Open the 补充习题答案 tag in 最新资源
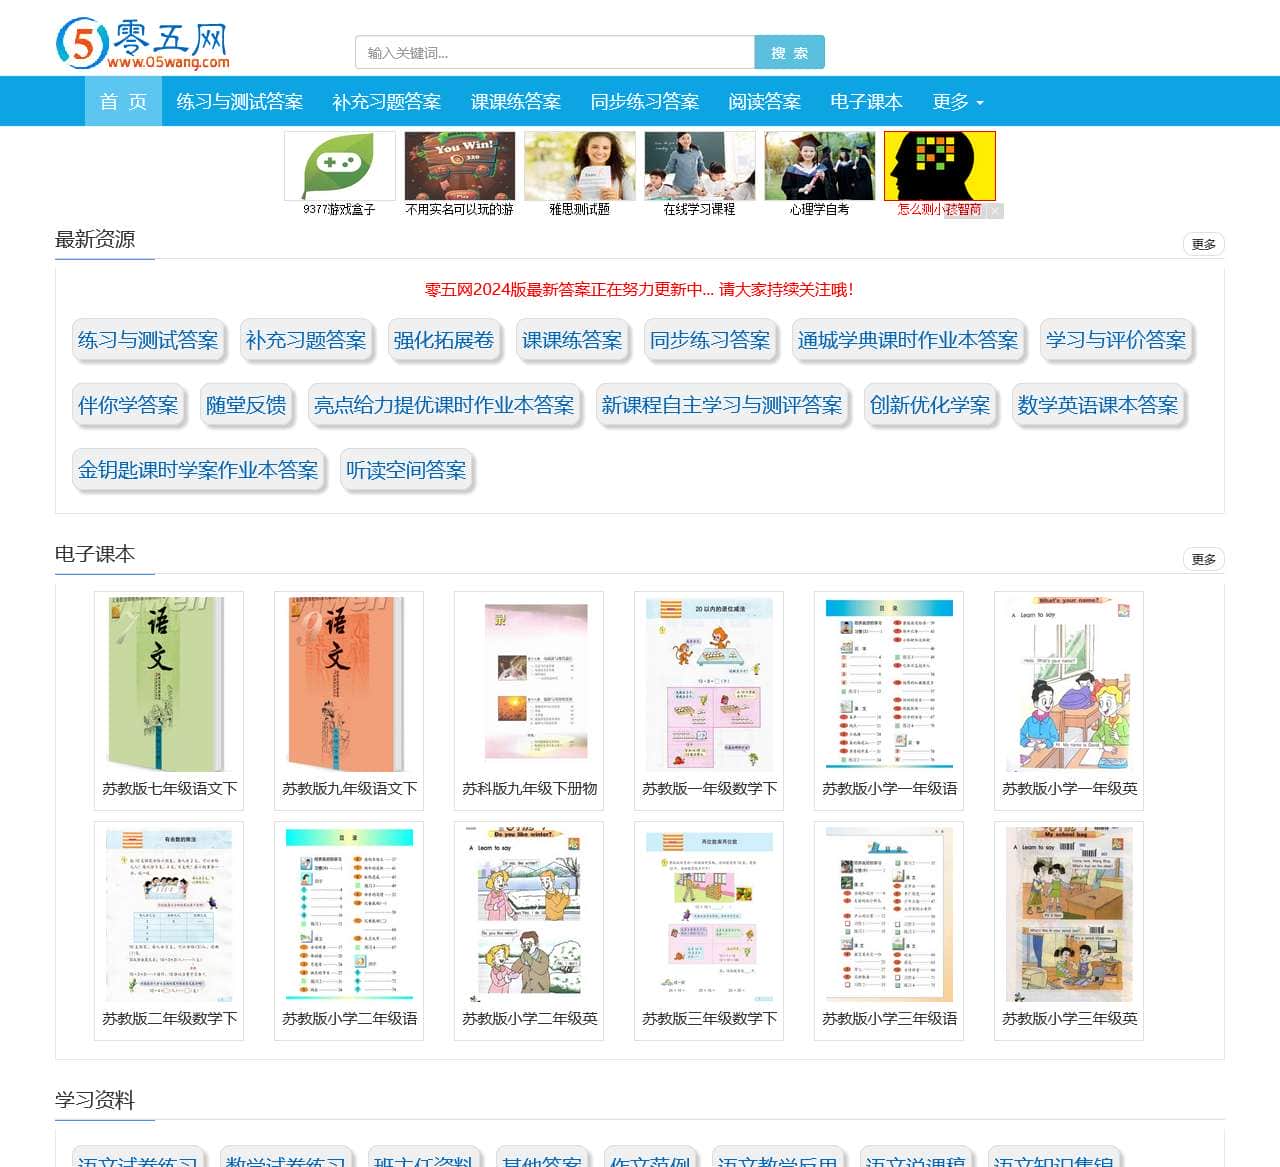The image size is (1280, 1167). (x=306, y=340)
